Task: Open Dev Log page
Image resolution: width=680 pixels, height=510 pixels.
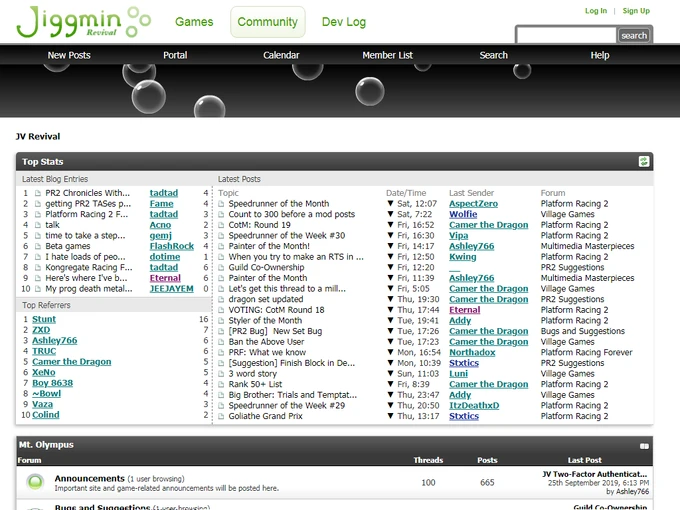Action: (344, 22)
